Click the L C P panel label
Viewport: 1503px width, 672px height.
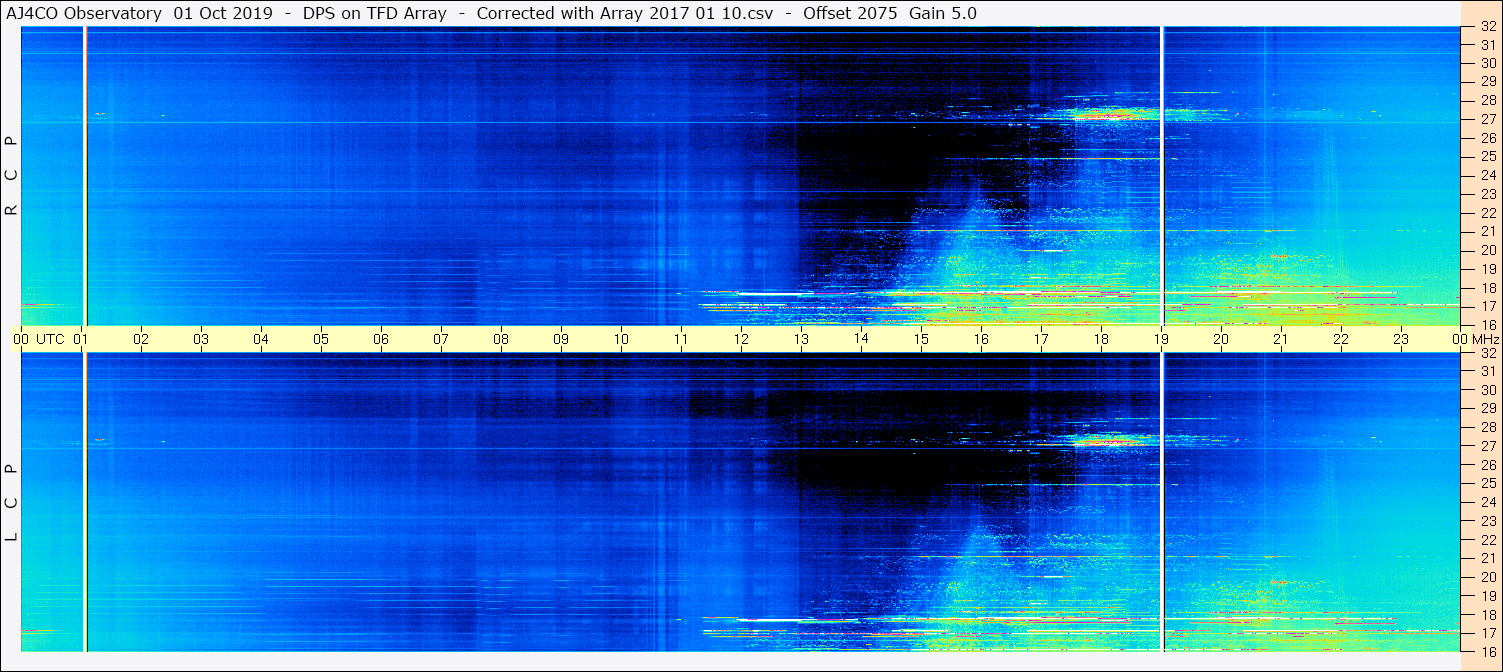point(12,502)
